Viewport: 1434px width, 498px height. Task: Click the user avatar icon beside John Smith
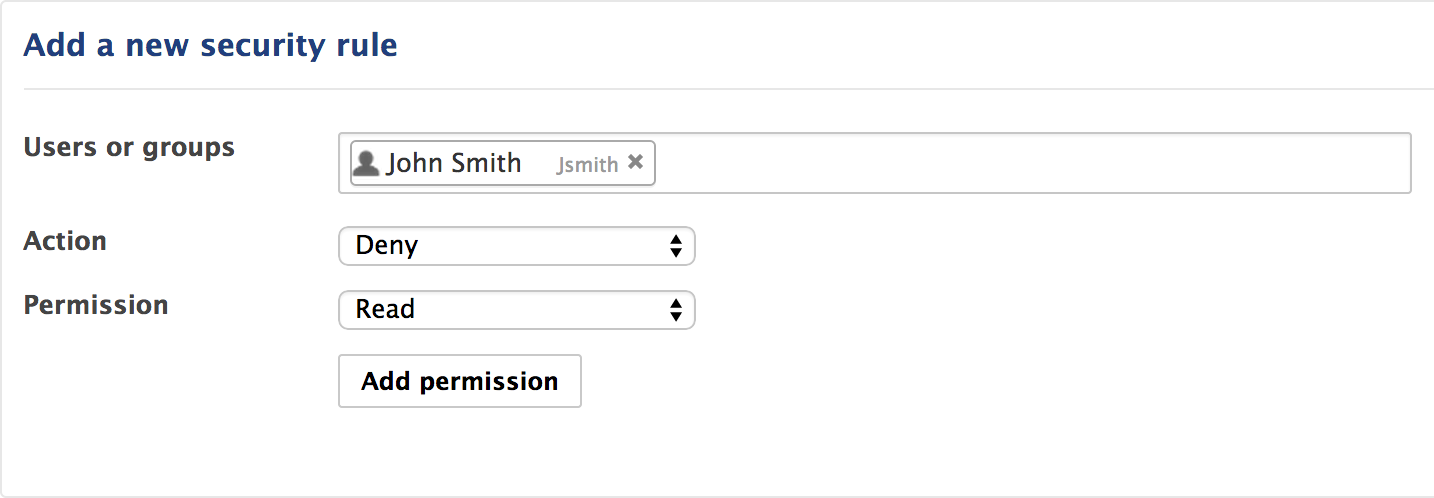pyautogui.click(x=367, y=163)
